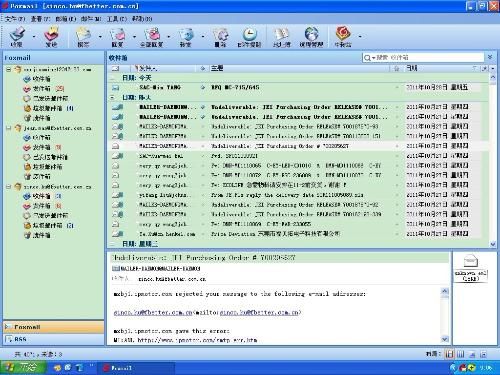Open the View (查看) menu
Viewport: 500px width, 375px height.
pyautogui.click(x=40, y=19)
